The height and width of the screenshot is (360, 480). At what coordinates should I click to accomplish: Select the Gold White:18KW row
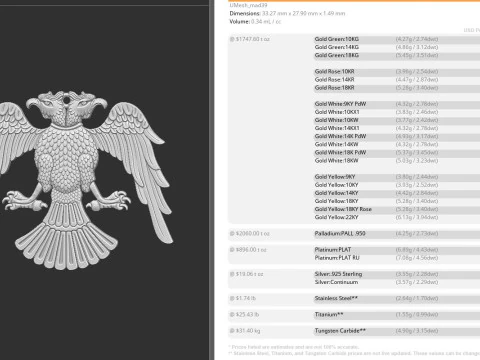[x=397, y=161]
